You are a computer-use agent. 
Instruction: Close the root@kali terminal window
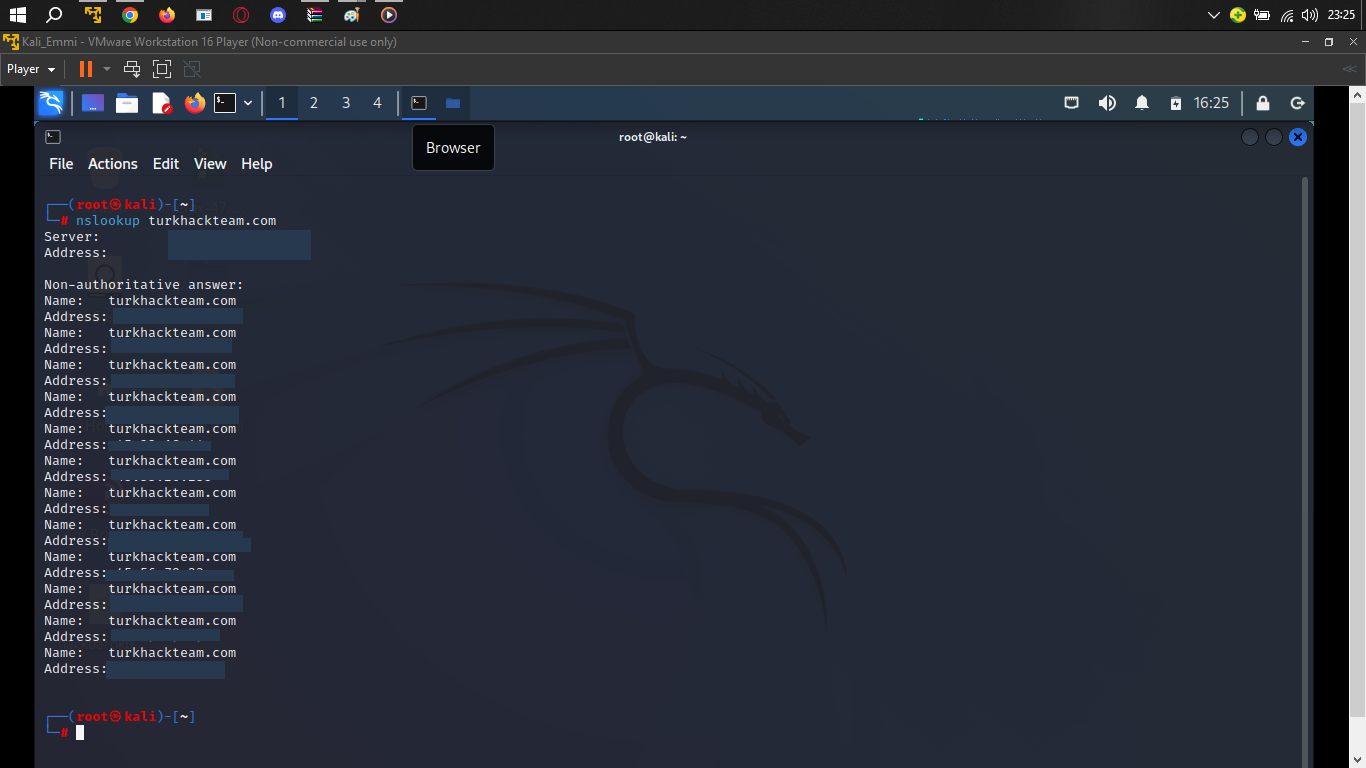(x=1298, y=137)
